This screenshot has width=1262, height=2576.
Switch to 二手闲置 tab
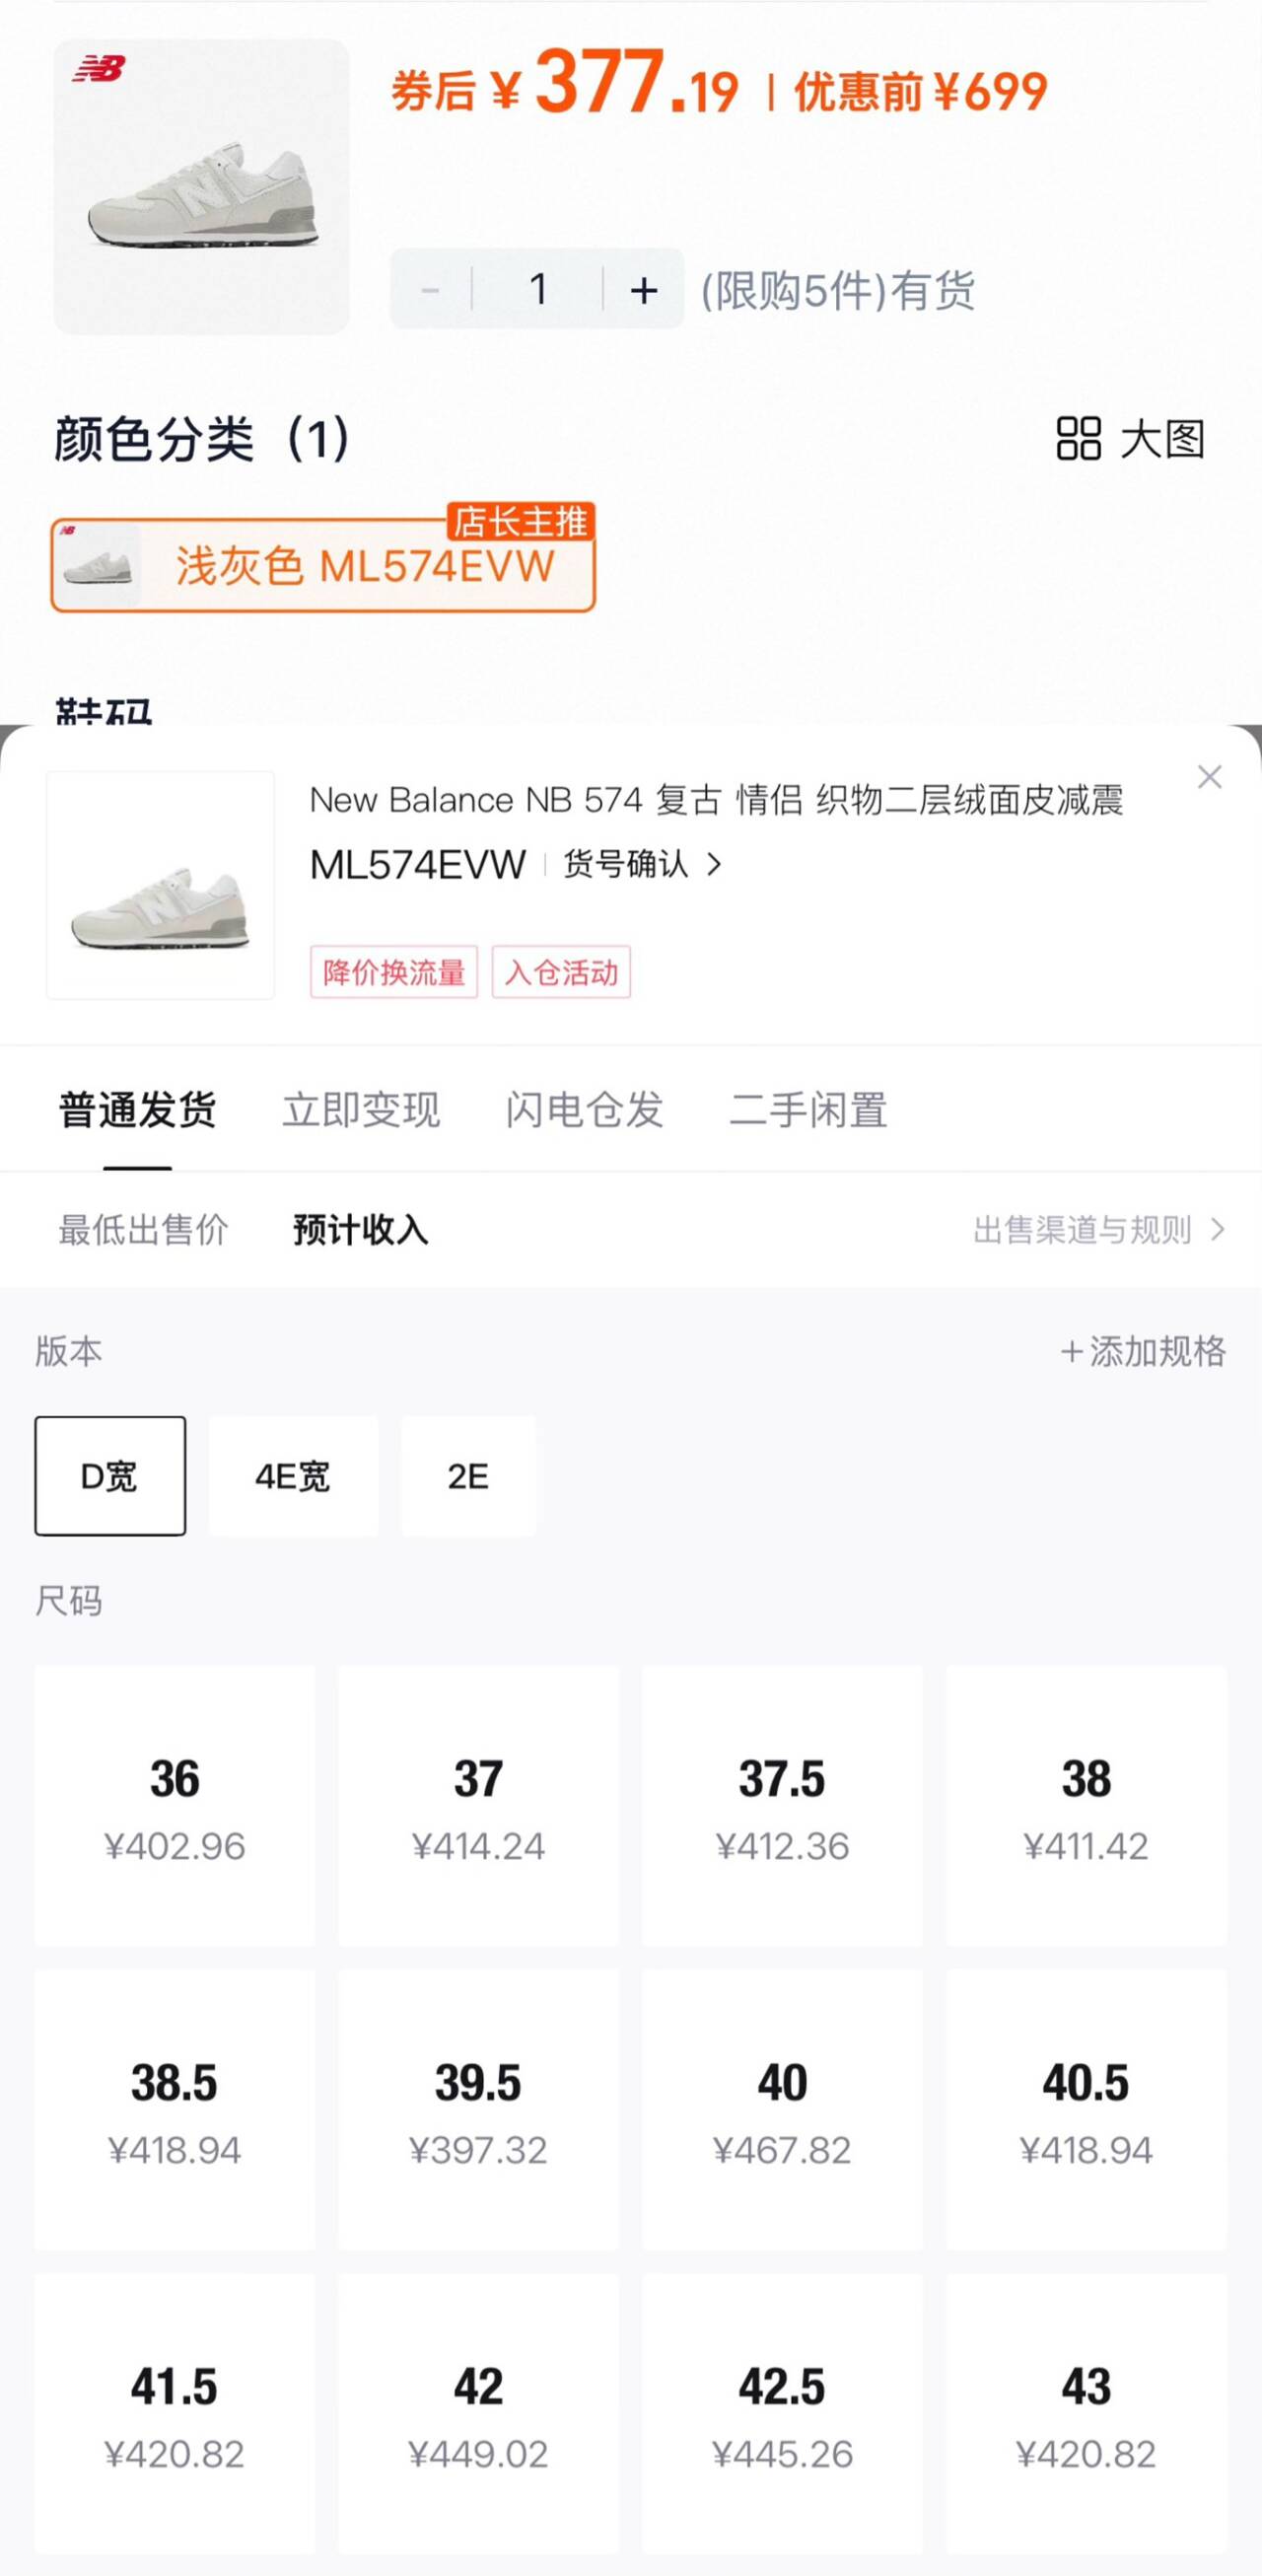[x=809, y=1109]
